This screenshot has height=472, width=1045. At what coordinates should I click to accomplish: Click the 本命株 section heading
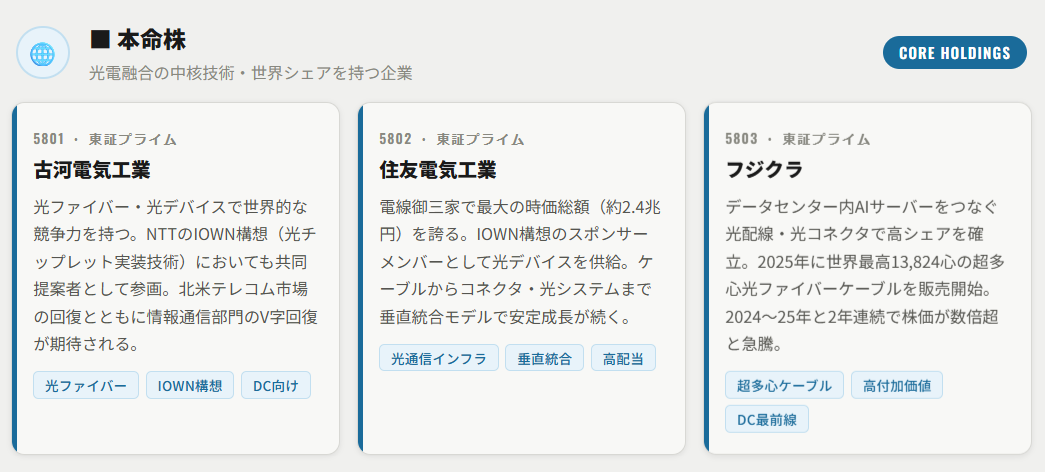pyautogui.click(x=138, y=40)
